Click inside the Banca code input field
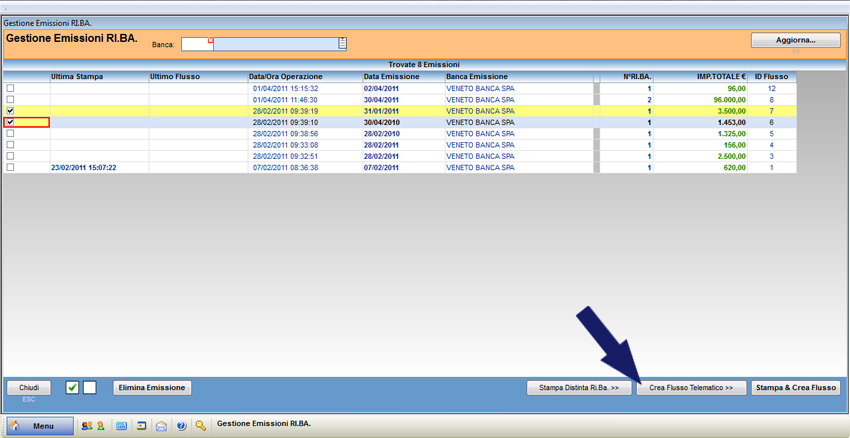 click(x=195, y=45)
